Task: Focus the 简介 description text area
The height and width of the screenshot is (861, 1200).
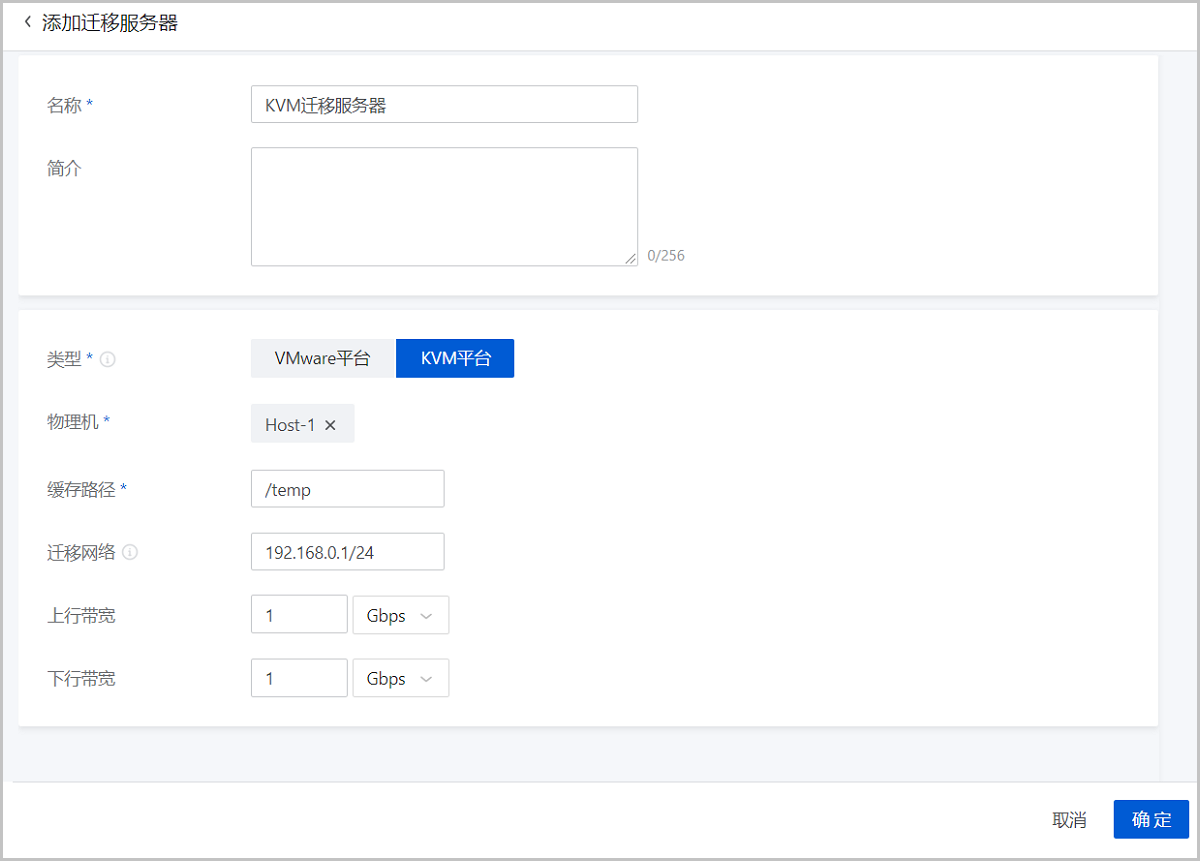Action: [443, 206]
